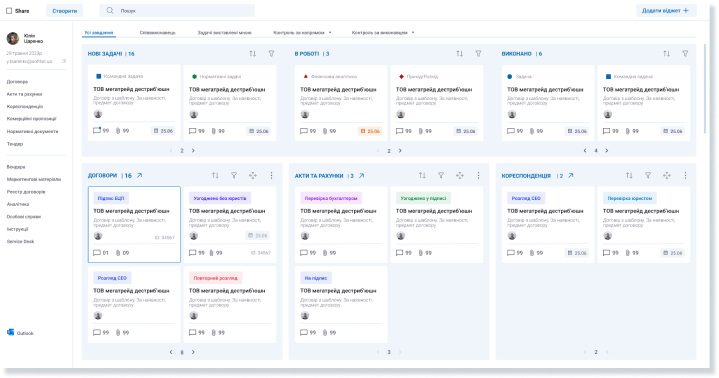Click the attachment icon on Підпис ЕЦП card
The width and height of the screenshot is (719, 378).
118,253
